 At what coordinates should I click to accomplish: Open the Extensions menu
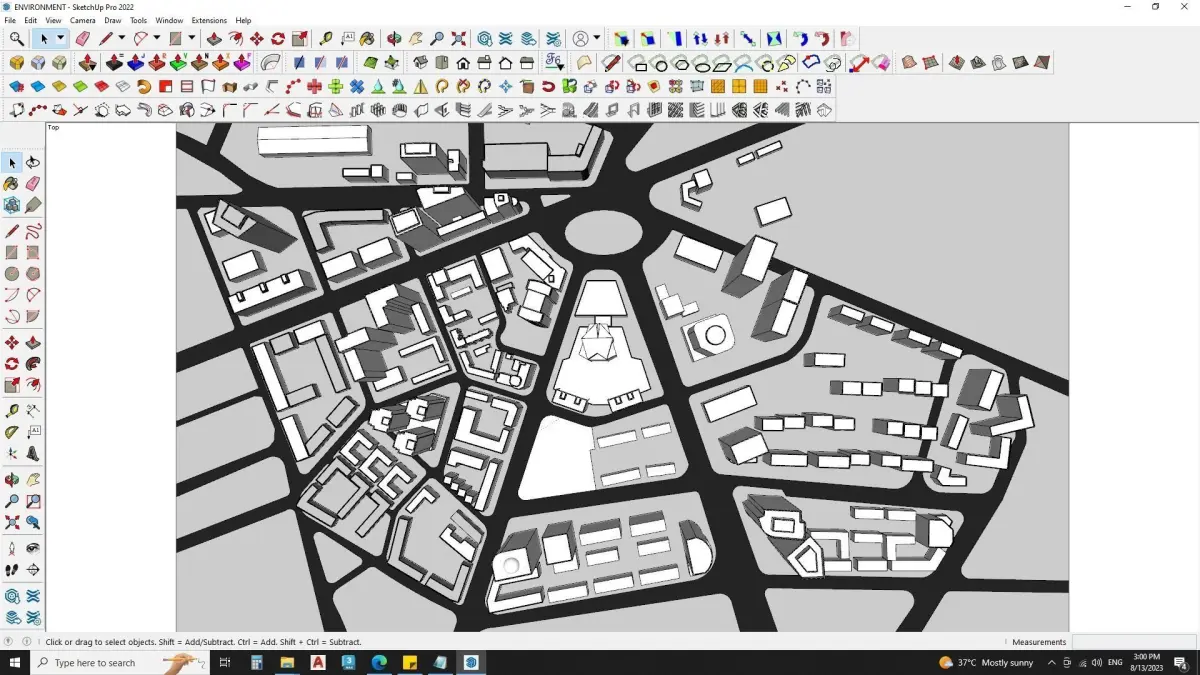pos(209,20)
